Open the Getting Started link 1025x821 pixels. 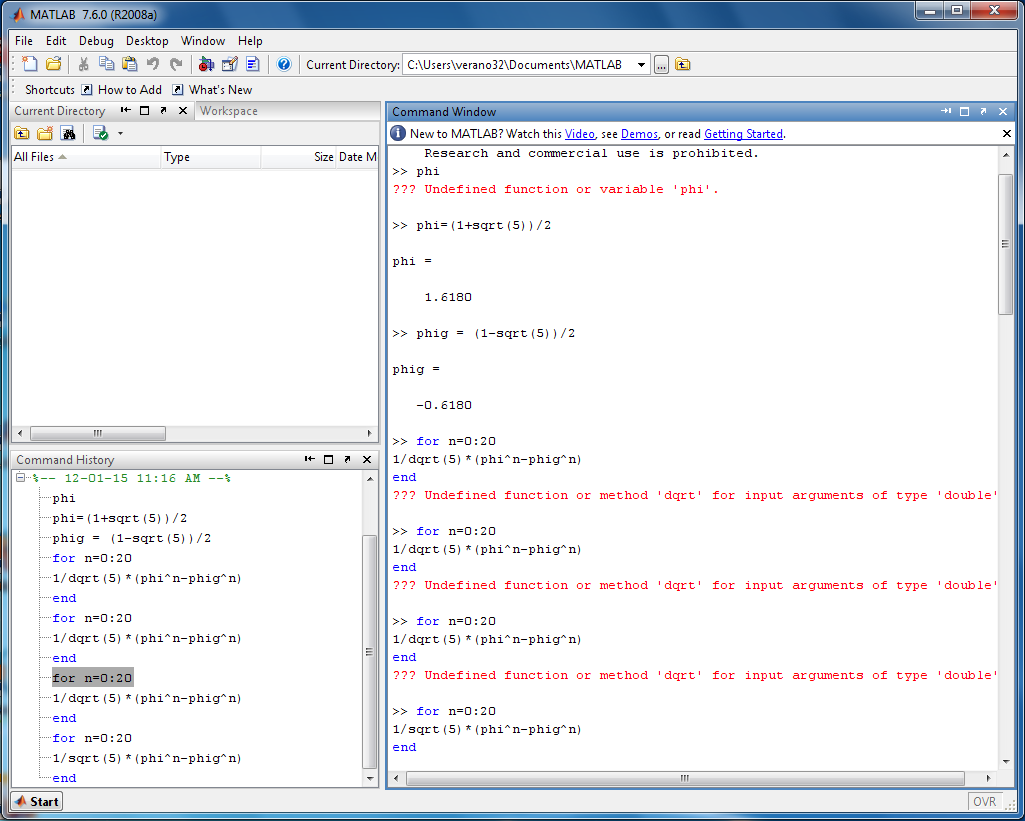click(743, 133)
